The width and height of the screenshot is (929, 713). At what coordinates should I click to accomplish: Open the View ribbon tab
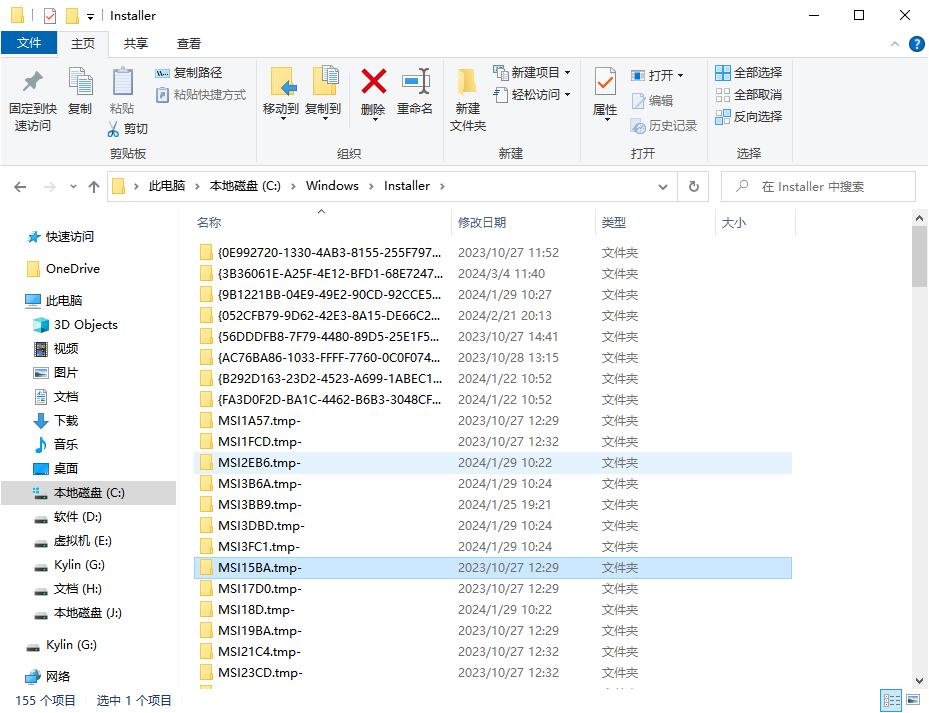pyautogui.click(x=189, y=43)
